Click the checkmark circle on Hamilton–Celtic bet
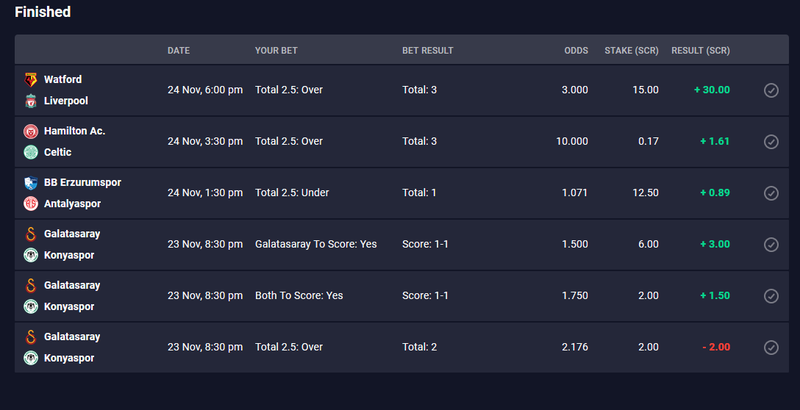 click(771, 142)
